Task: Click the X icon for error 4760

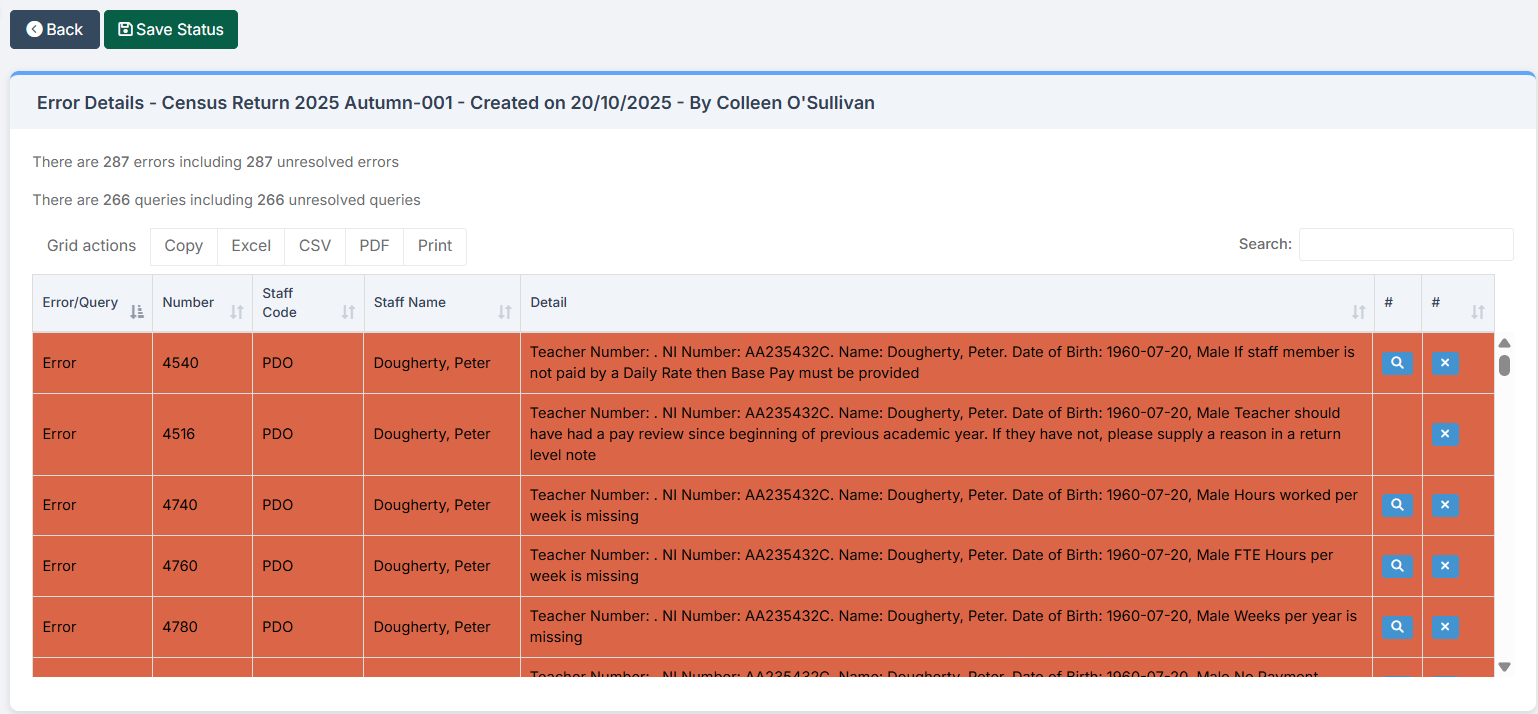Action: click(1445, 566)
